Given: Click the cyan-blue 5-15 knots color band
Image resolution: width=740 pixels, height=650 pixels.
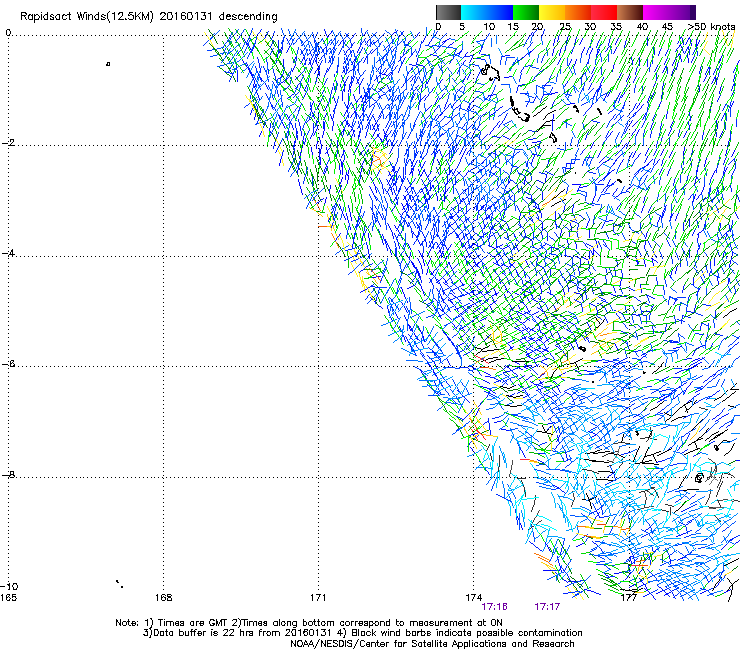Looking at the screenshot, I should click(487, 12).
